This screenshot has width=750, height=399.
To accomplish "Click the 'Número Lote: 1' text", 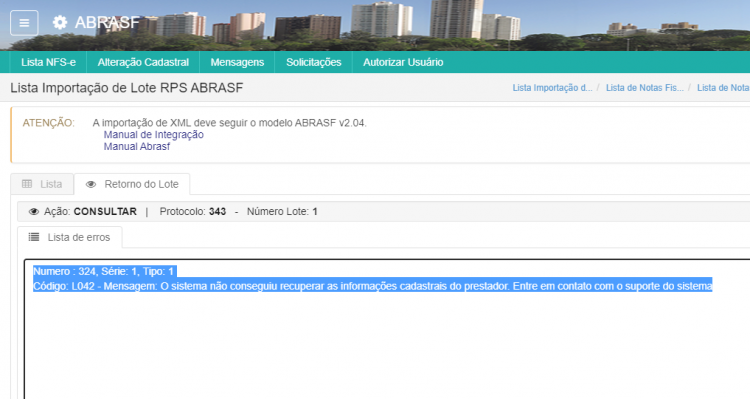I will click(x=282, y=211).
